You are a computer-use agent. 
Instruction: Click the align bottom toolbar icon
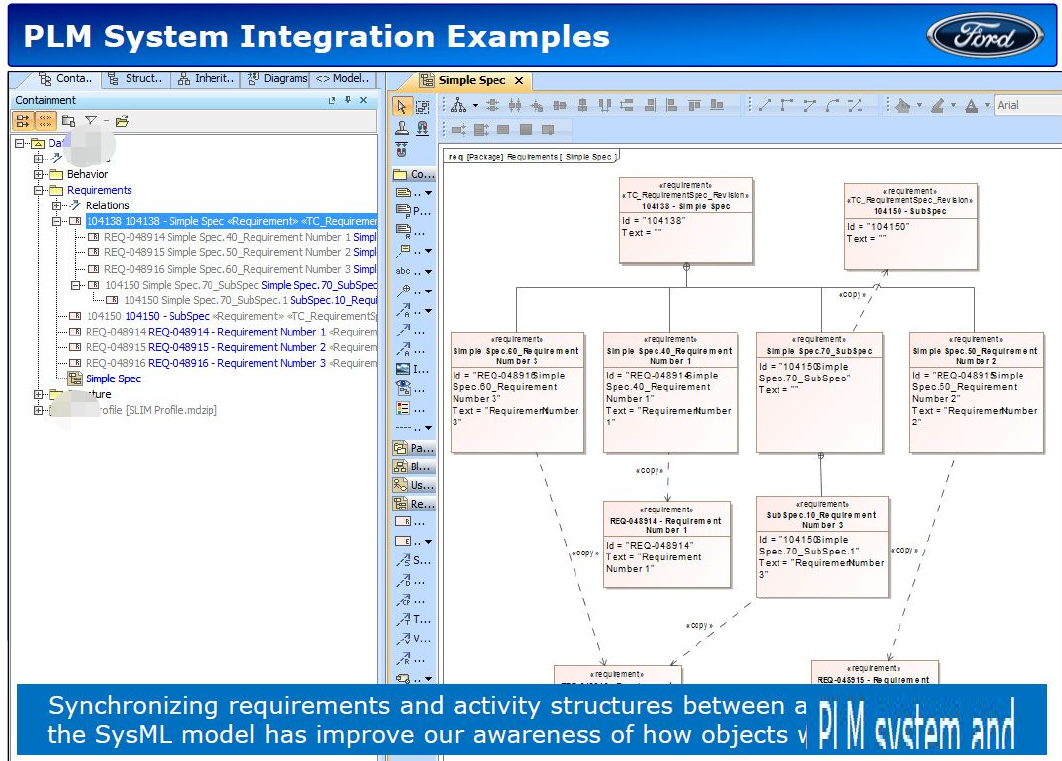(717, 105)
